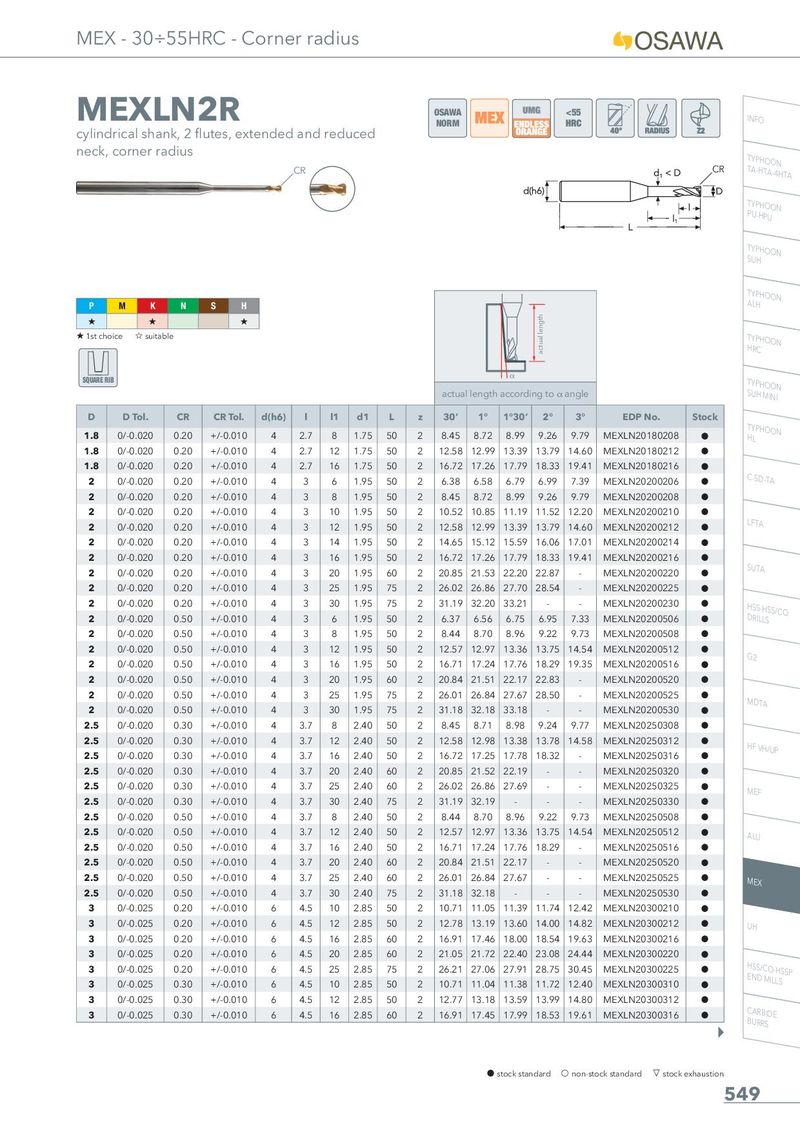Click the 1°30' column header

point(516,417)
